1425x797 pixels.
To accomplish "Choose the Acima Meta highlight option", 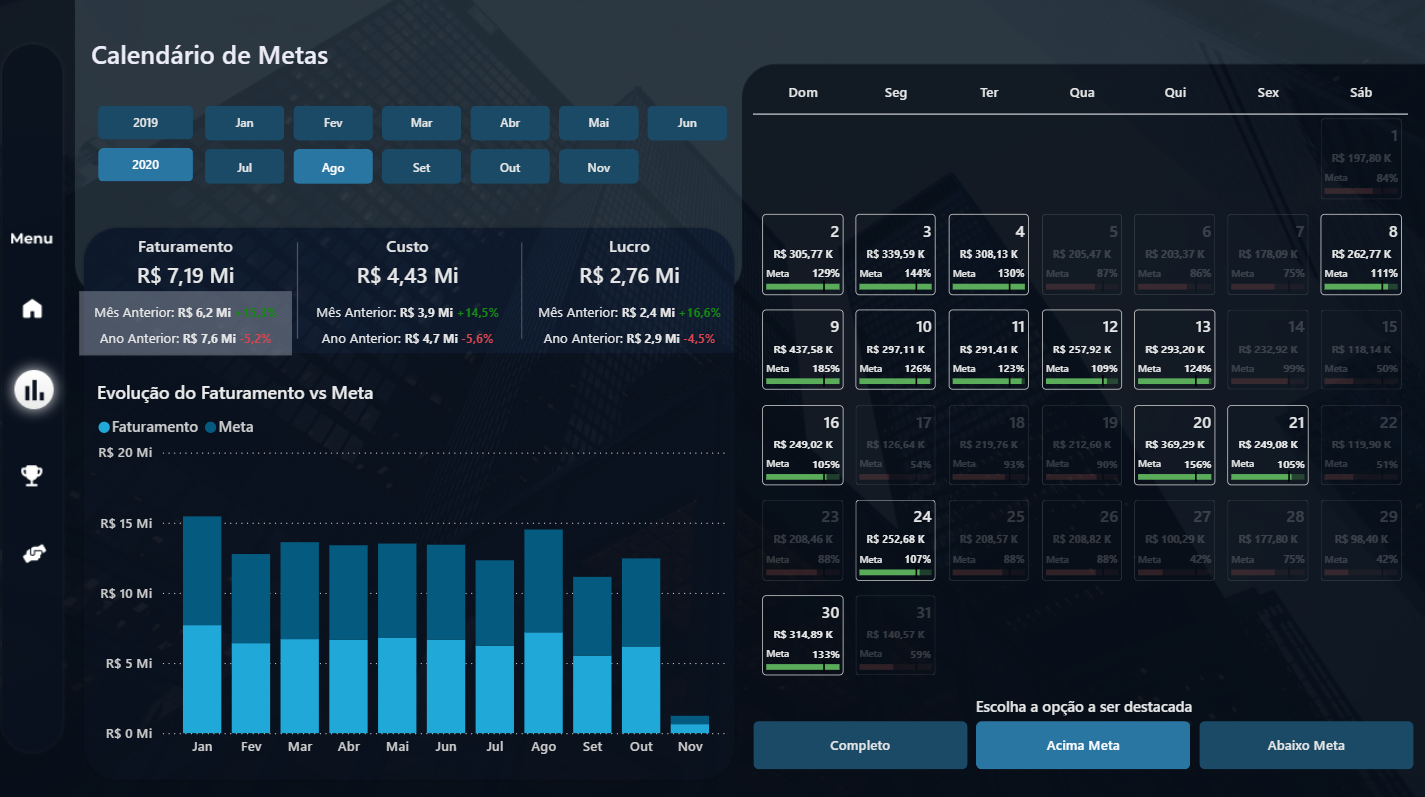I will pos(1083,745).
